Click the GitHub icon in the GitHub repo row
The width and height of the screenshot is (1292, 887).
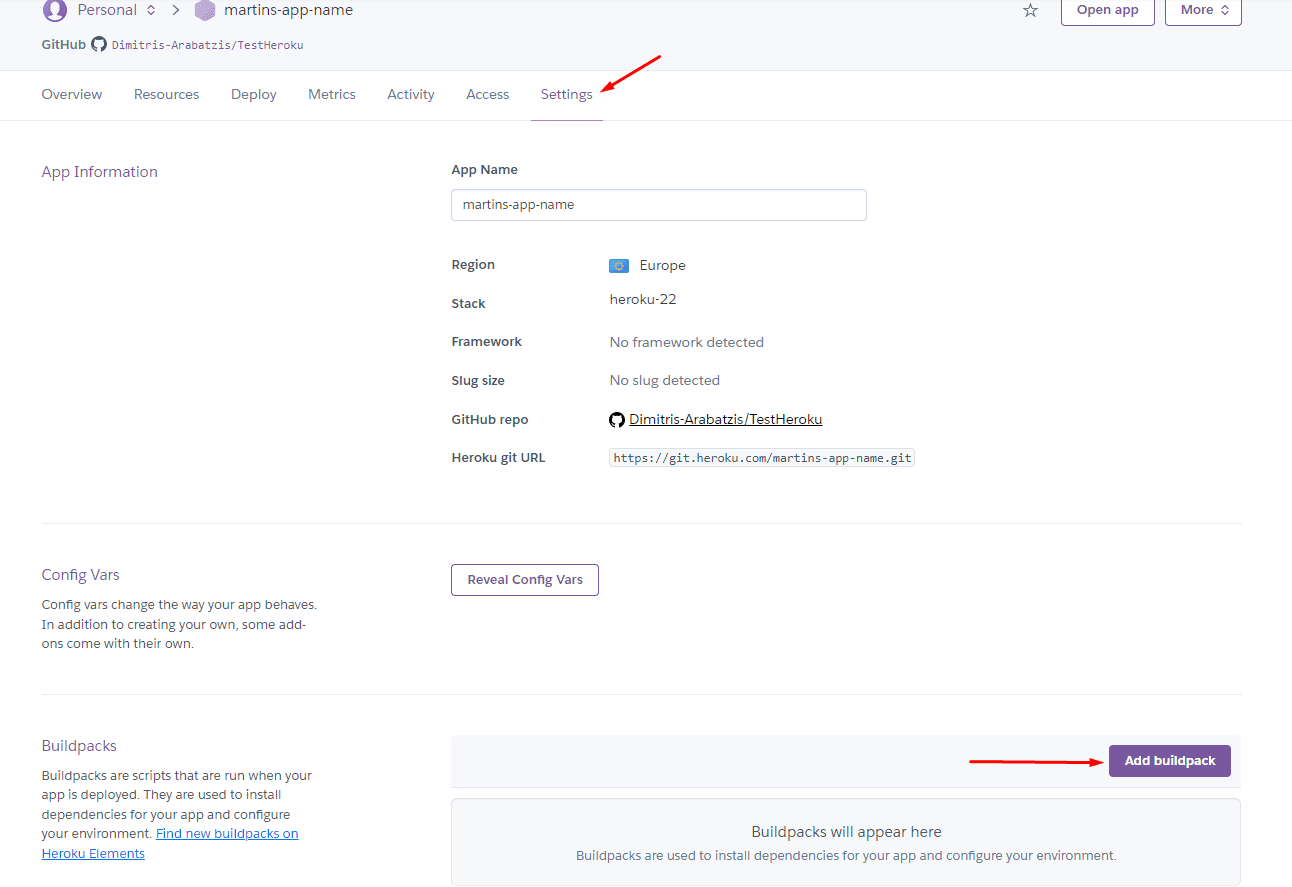(617, 420)
